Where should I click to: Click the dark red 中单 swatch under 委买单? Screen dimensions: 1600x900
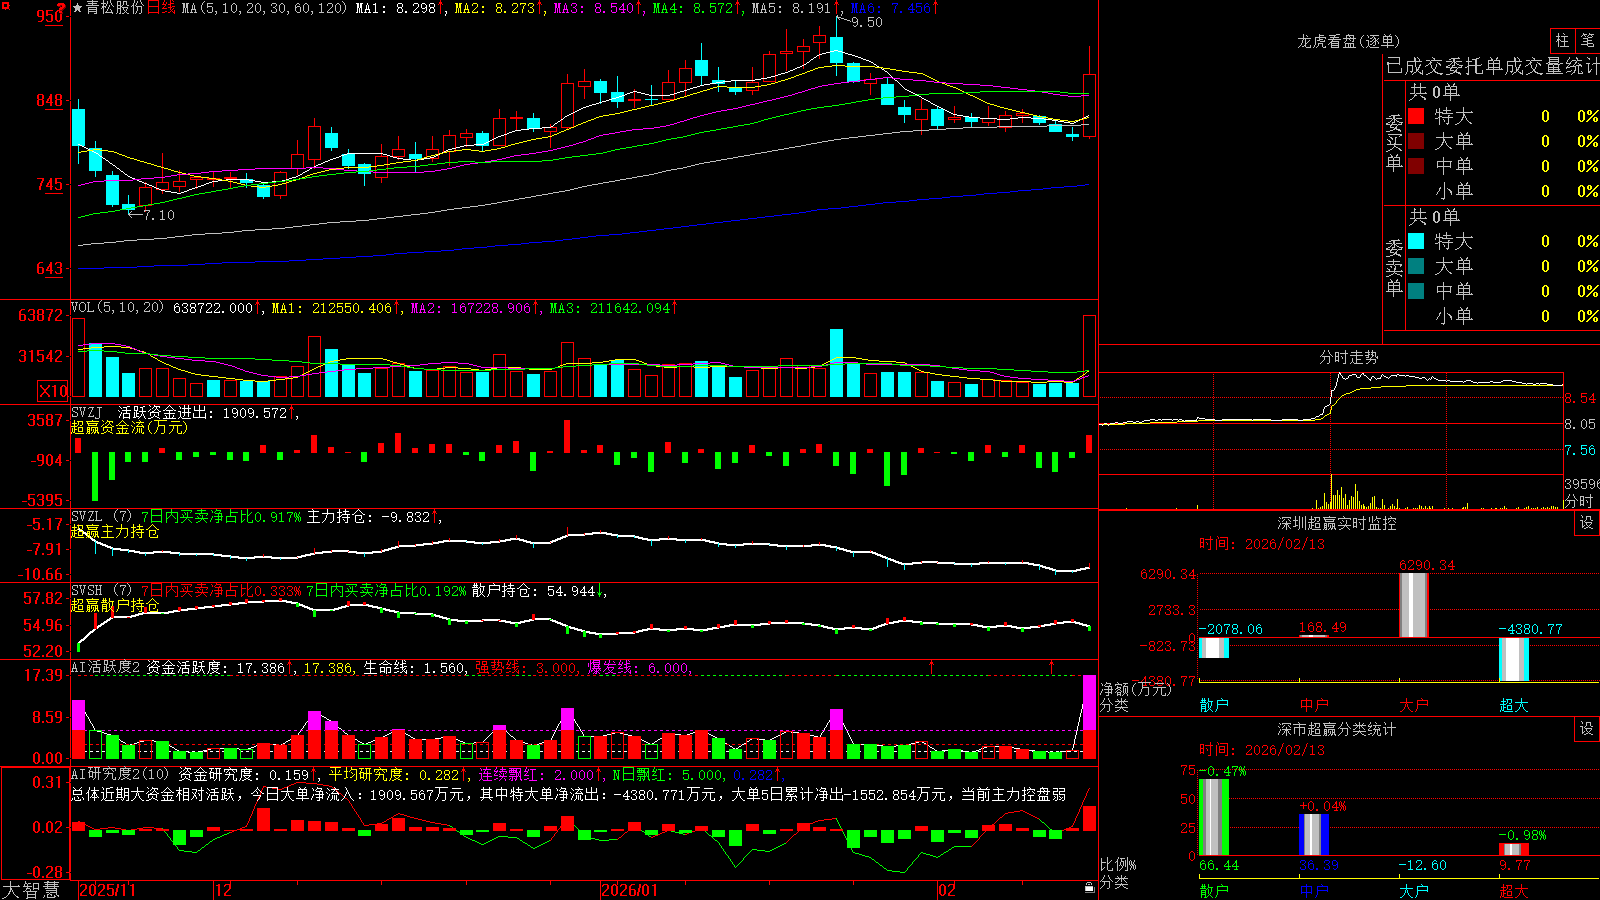1416,166
